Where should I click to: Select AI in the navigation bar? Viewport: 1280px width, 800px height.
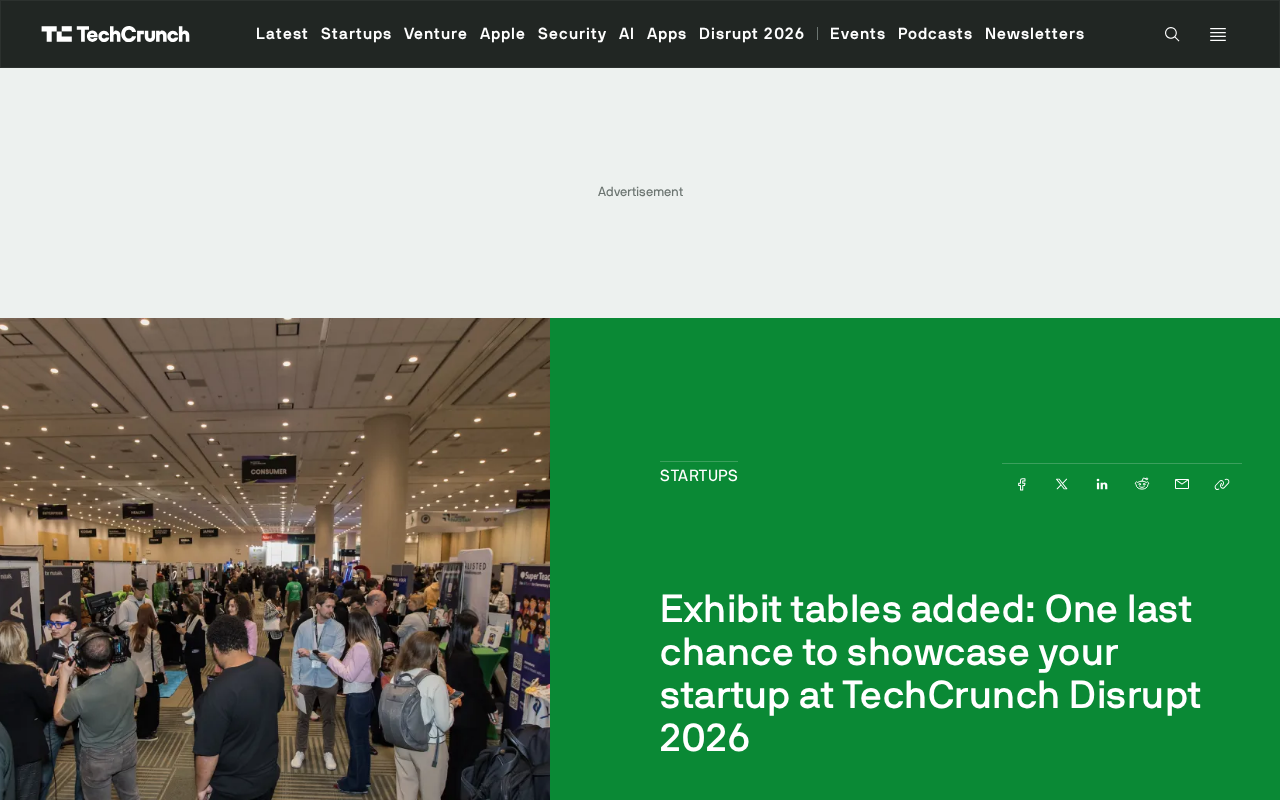coord(627,34)
